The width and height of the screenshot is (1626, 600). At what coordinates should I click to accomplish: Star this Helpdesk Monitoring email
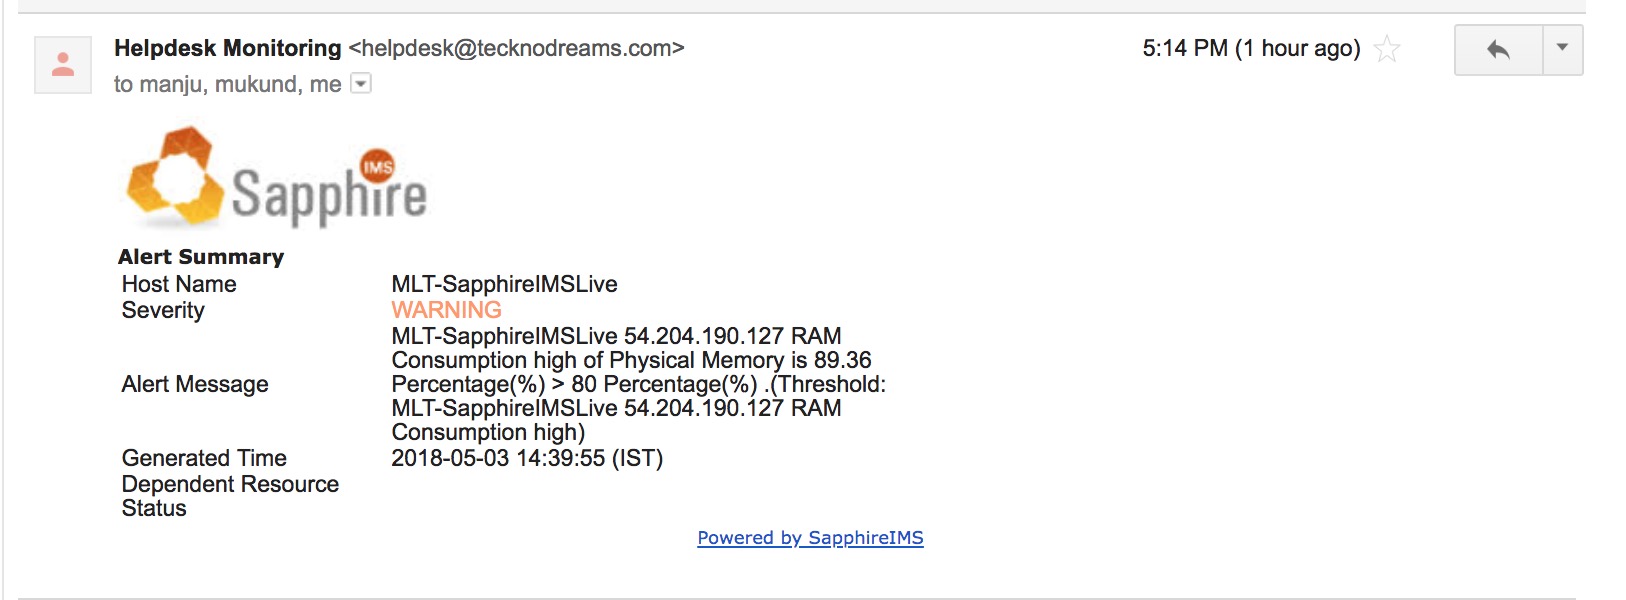pyautogui.click(x=1387, y=49)
